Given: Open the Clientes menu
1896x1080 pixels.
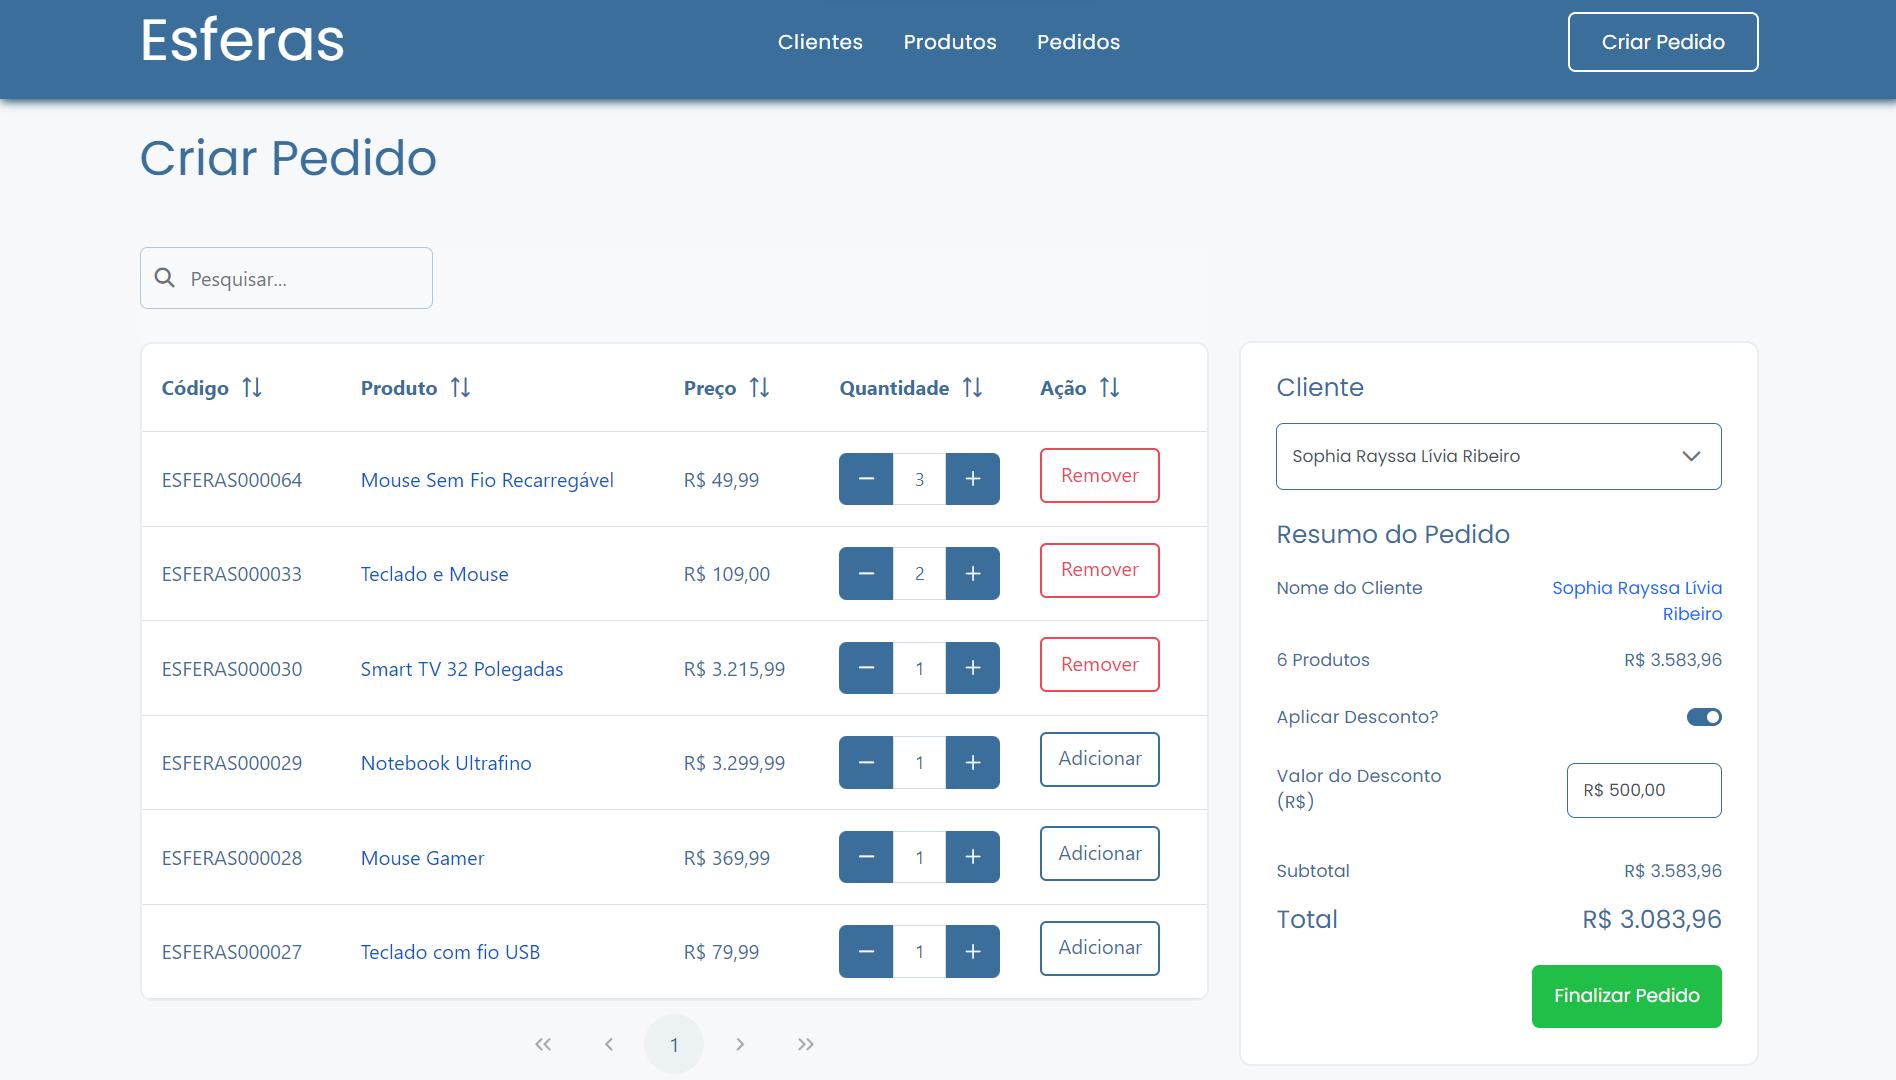Looking at the screenshot, I should click(x=820, y=42).
